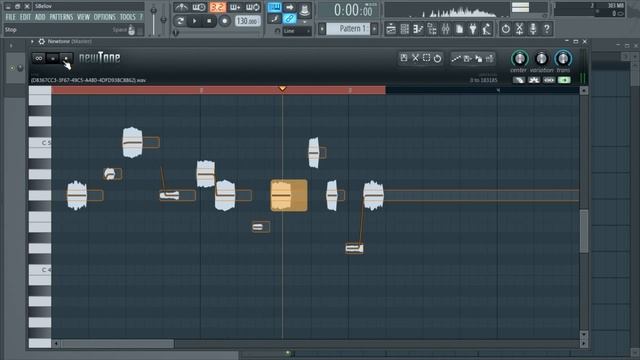
Task: Open the VIEW menu
Action: pyautogui.click(x=83, y=17)
